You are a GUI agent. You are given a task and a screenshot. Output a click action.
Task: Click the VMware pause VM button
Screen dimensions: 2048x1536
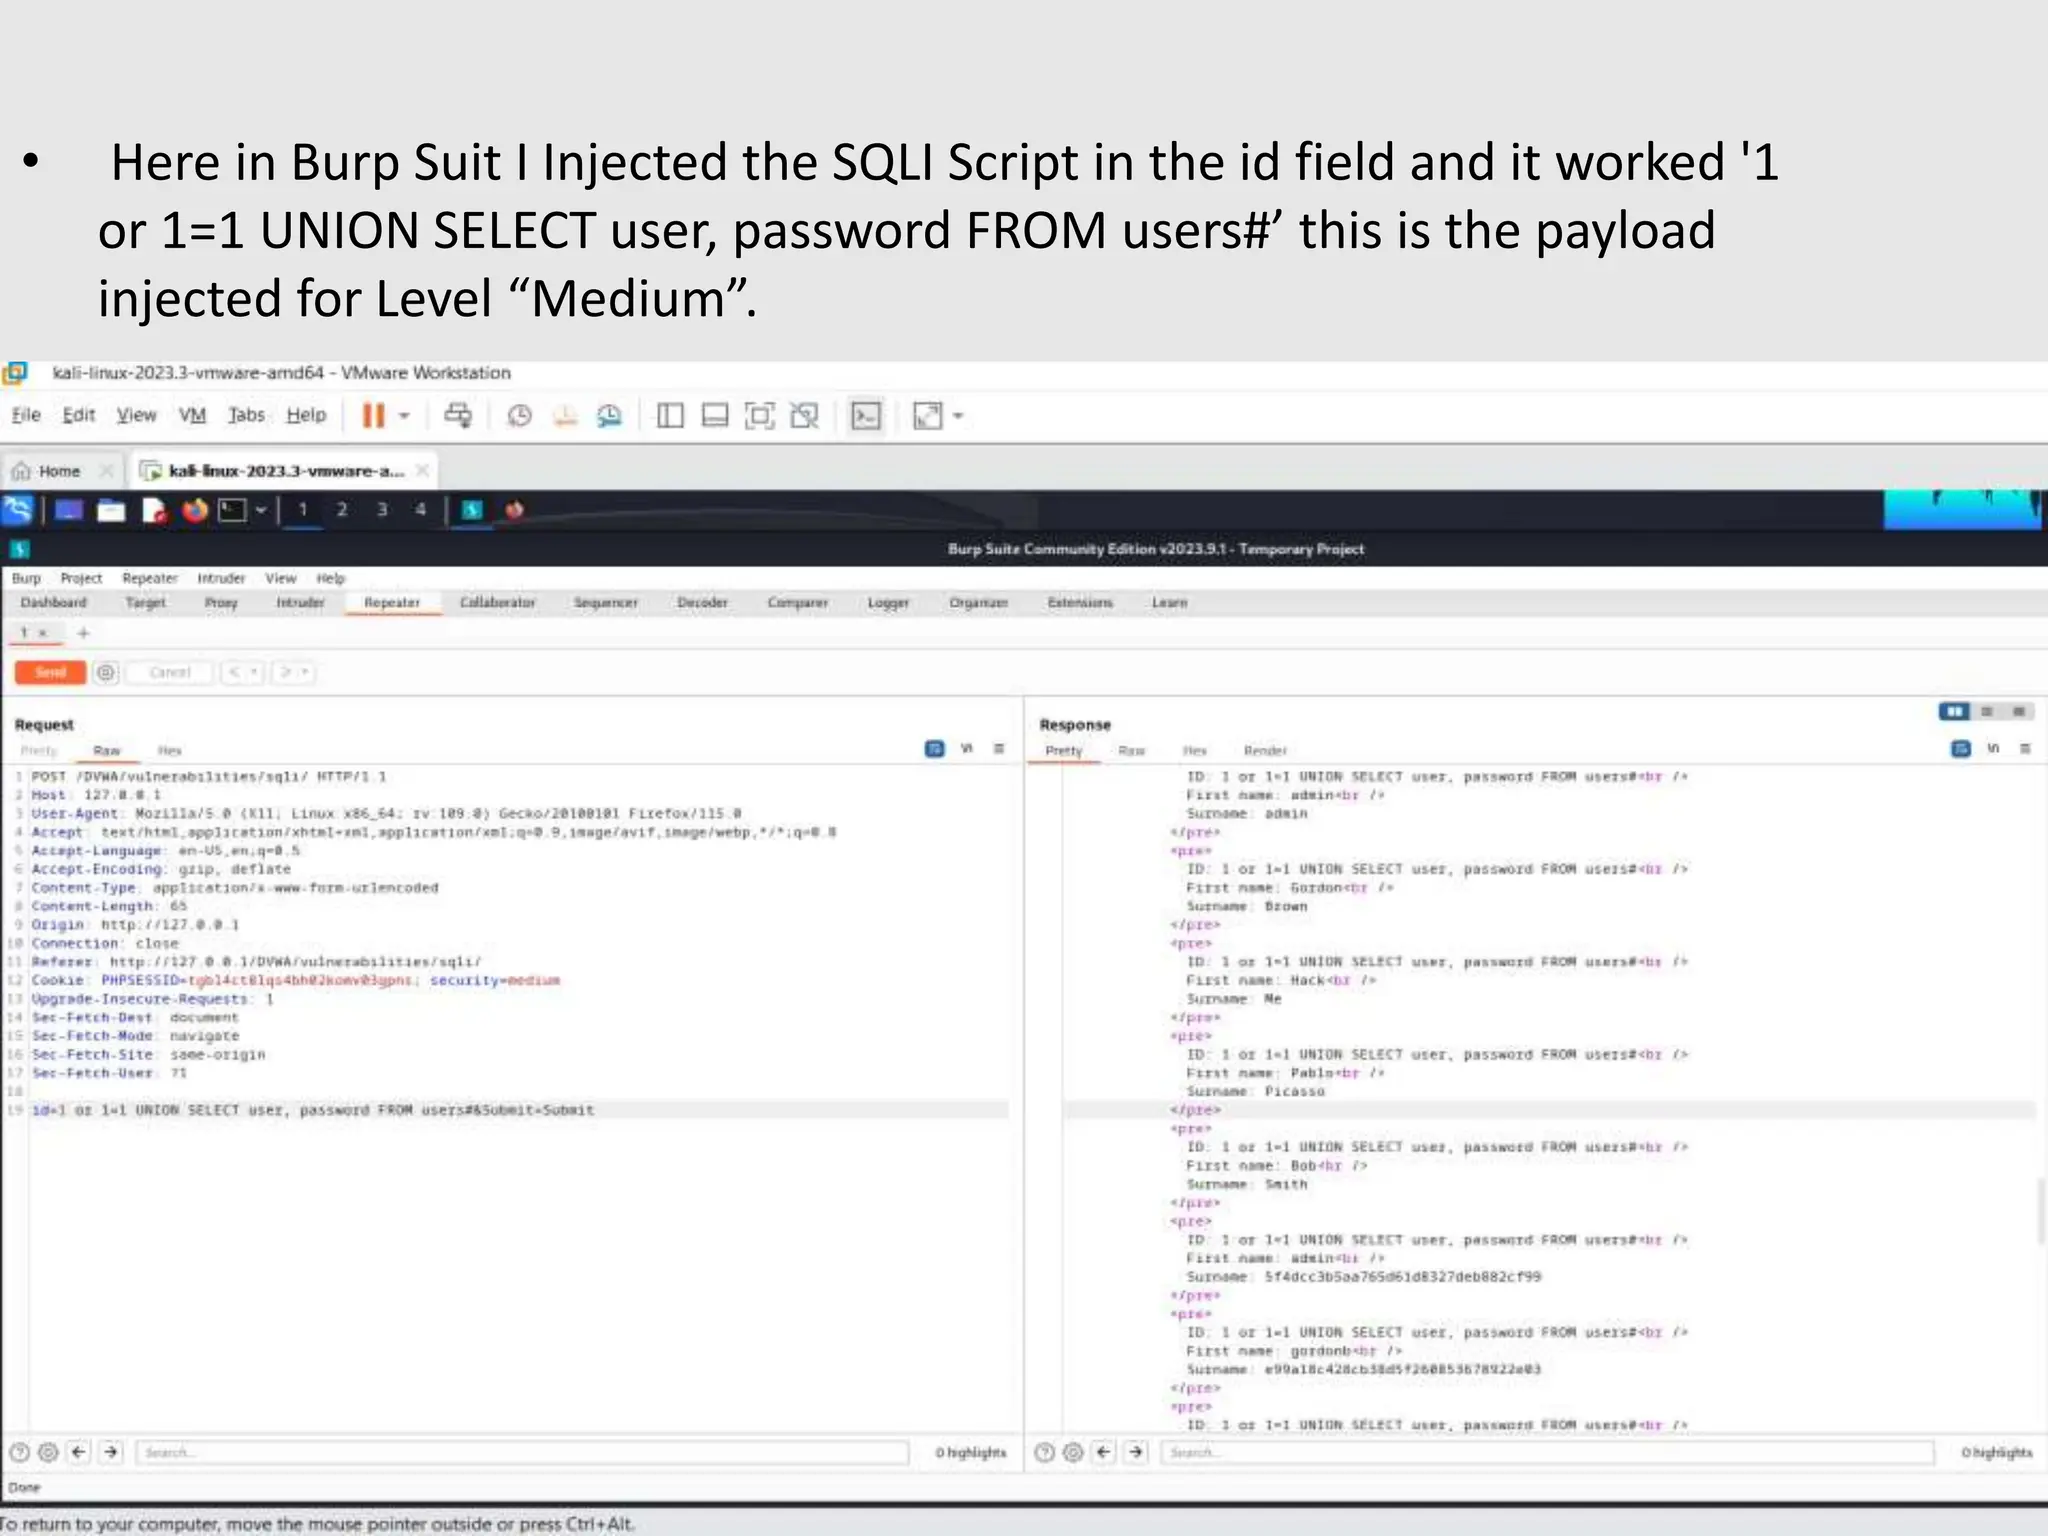(373, 416)
